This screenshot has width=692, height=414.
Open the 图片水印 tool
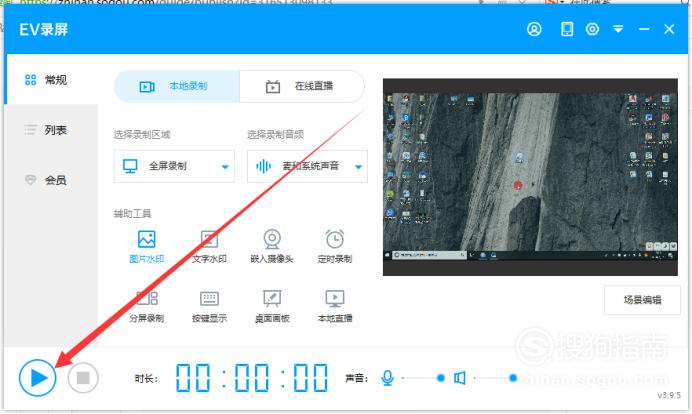(x=147, y=247)
